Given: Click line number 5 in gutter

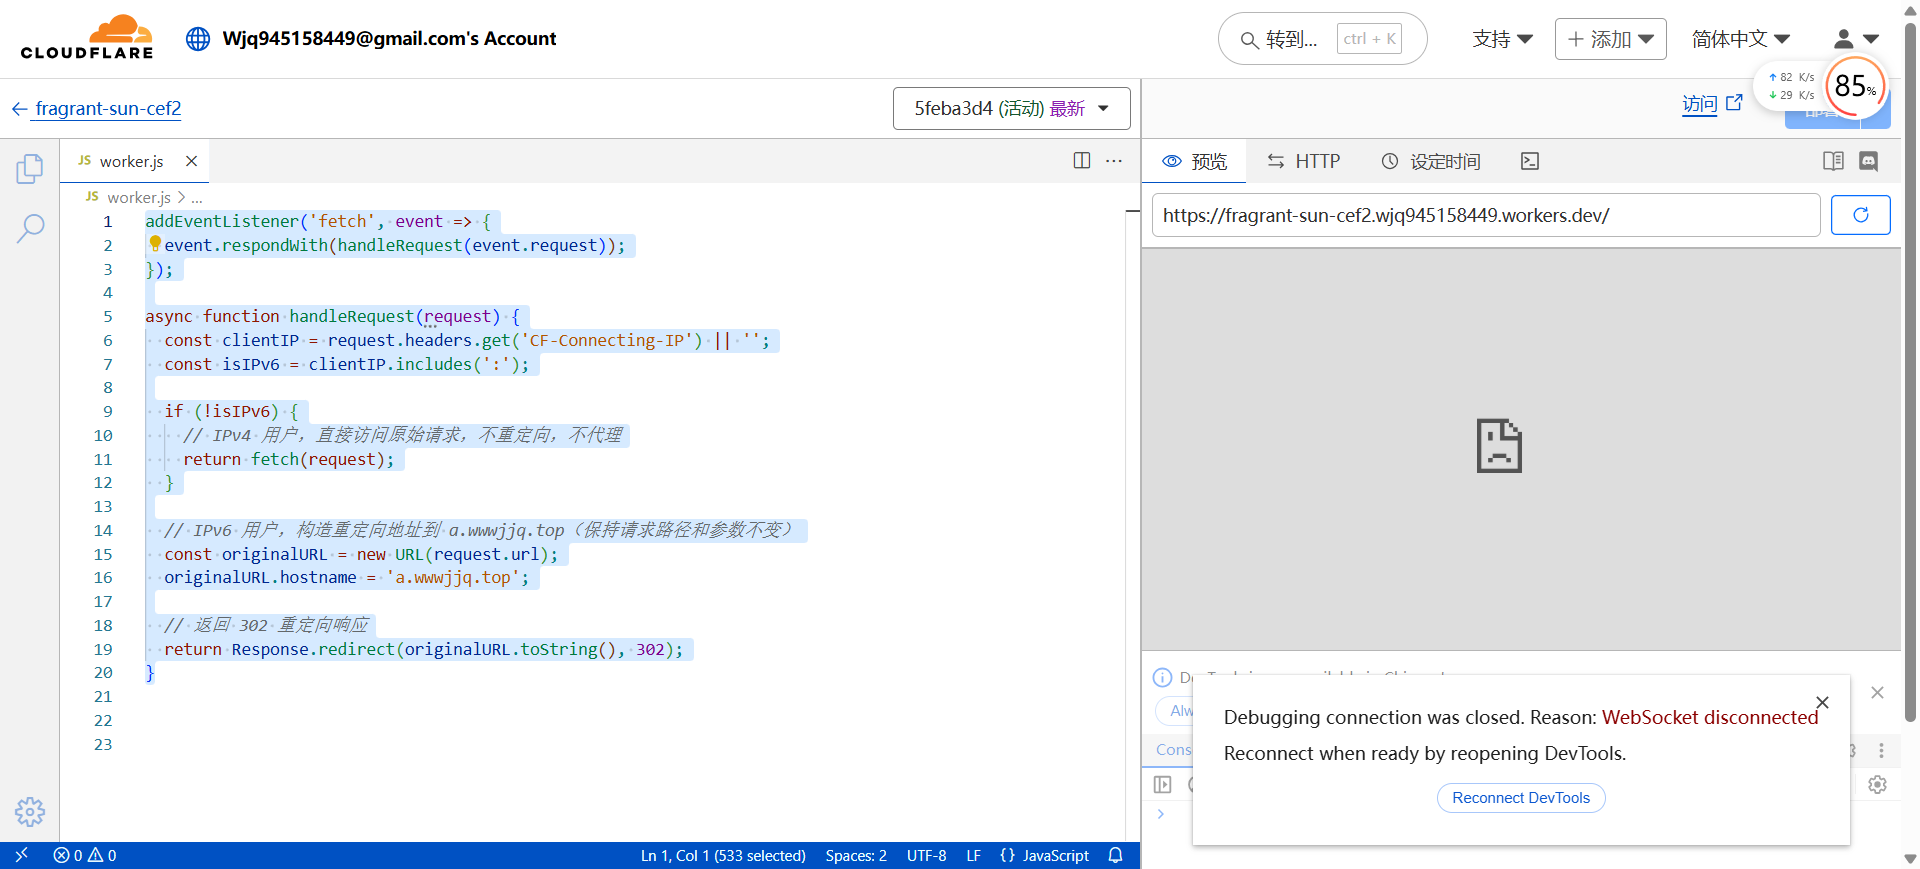Looking at the screenshot, I should (x=108, y=316).
